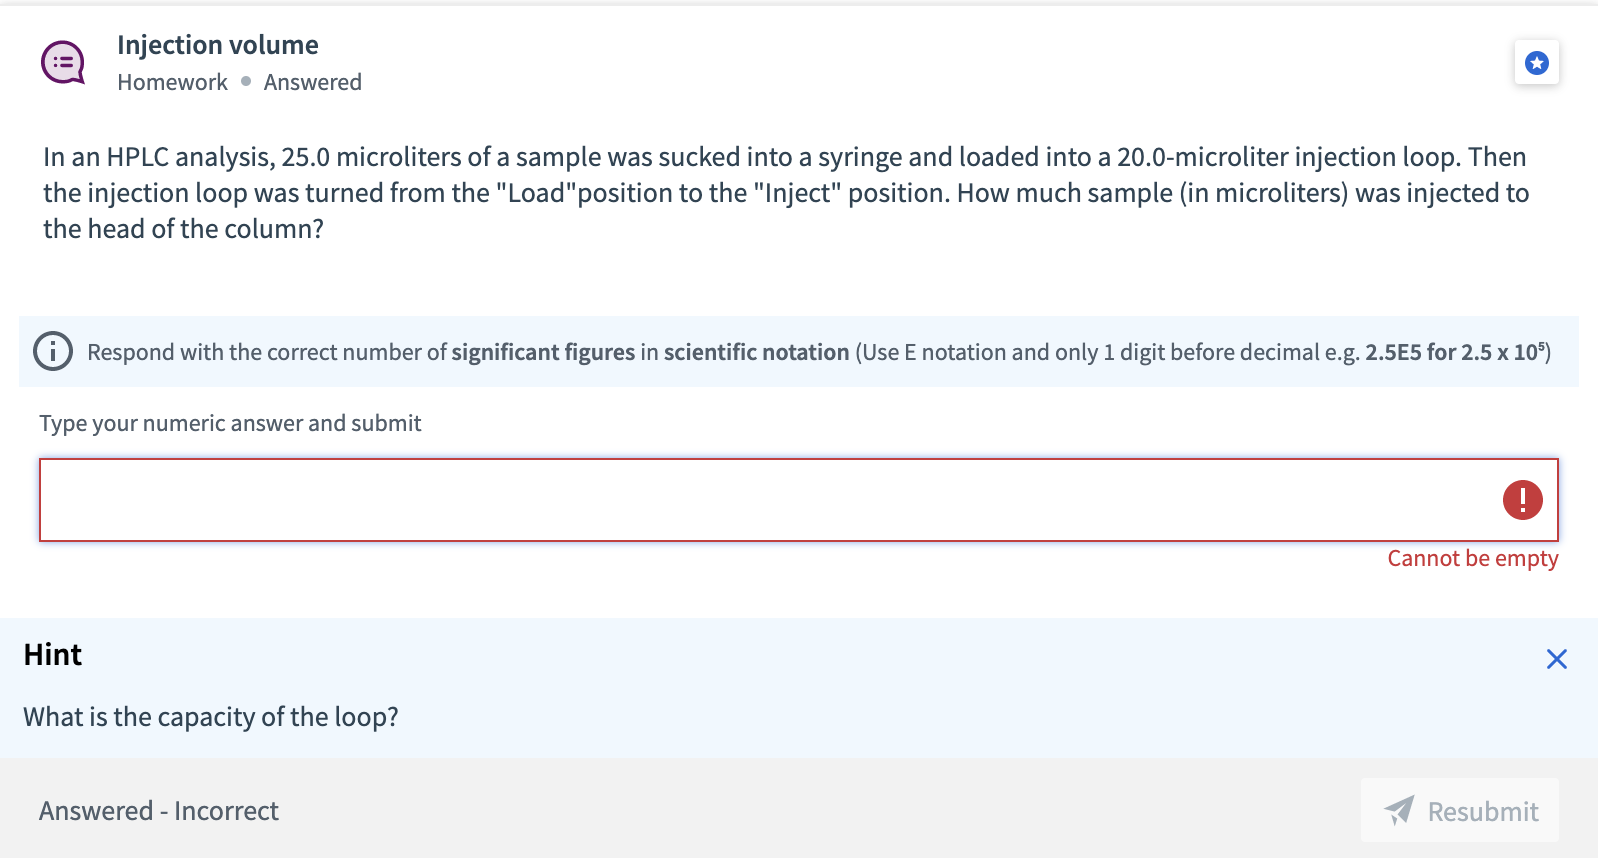Expand the Hint section header
The height and width of the screenshot is (858, 1598).
(52, 655)
